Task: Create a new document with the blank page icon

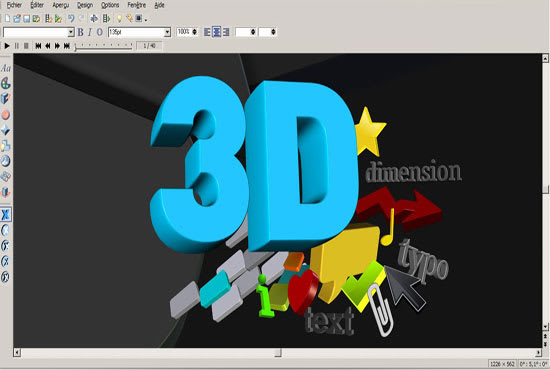Action: [7, 18]
